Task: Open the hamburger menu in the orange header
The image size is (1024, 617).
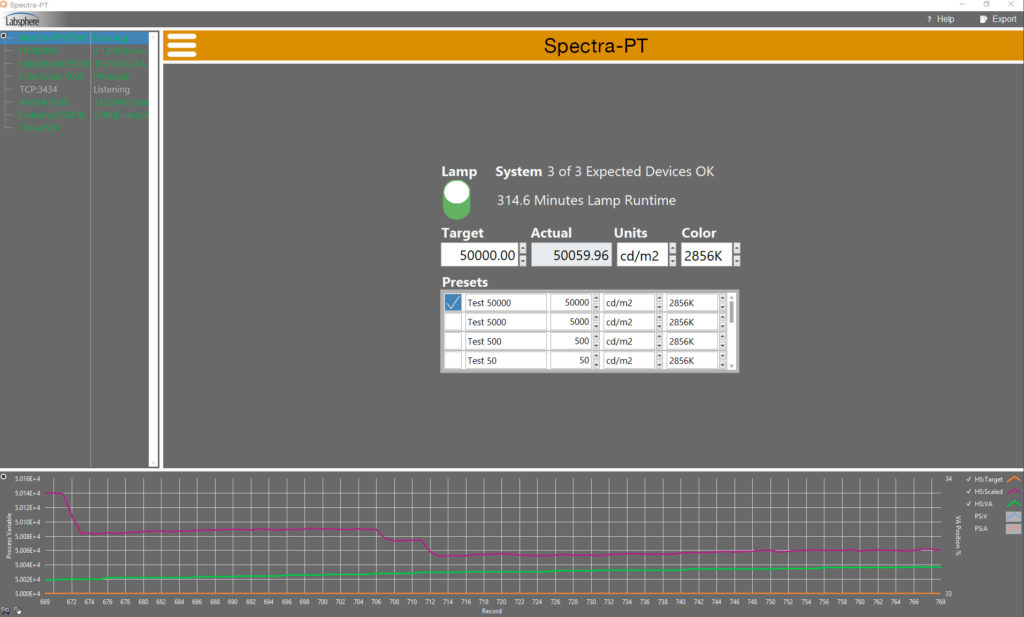Action: coord(182,46)
